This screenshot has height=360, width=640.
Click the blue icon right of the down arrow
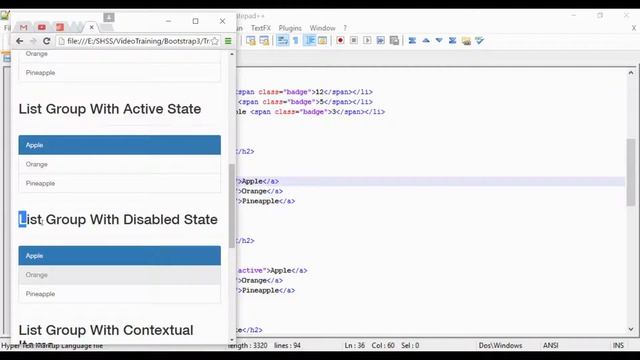click(452, 40)
